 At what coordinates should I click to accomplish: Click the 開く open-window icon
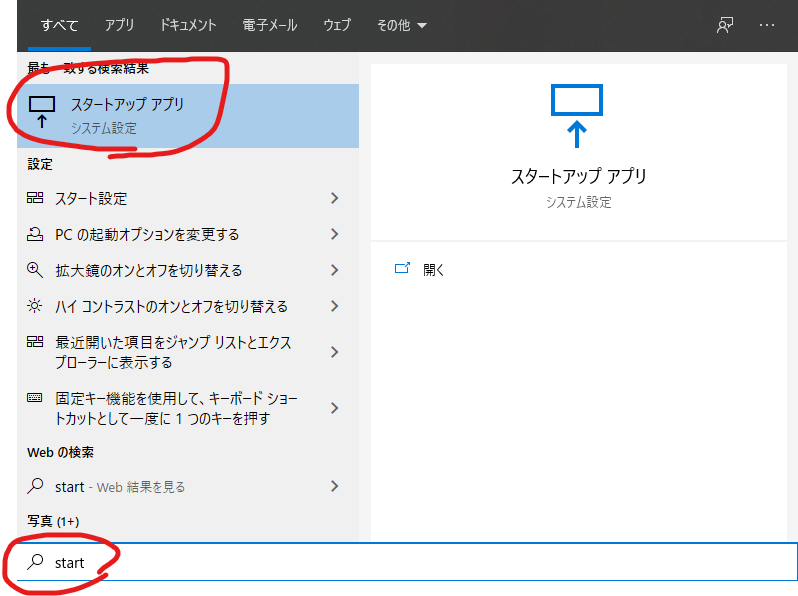pyautogui.click(x=402, y=268)
